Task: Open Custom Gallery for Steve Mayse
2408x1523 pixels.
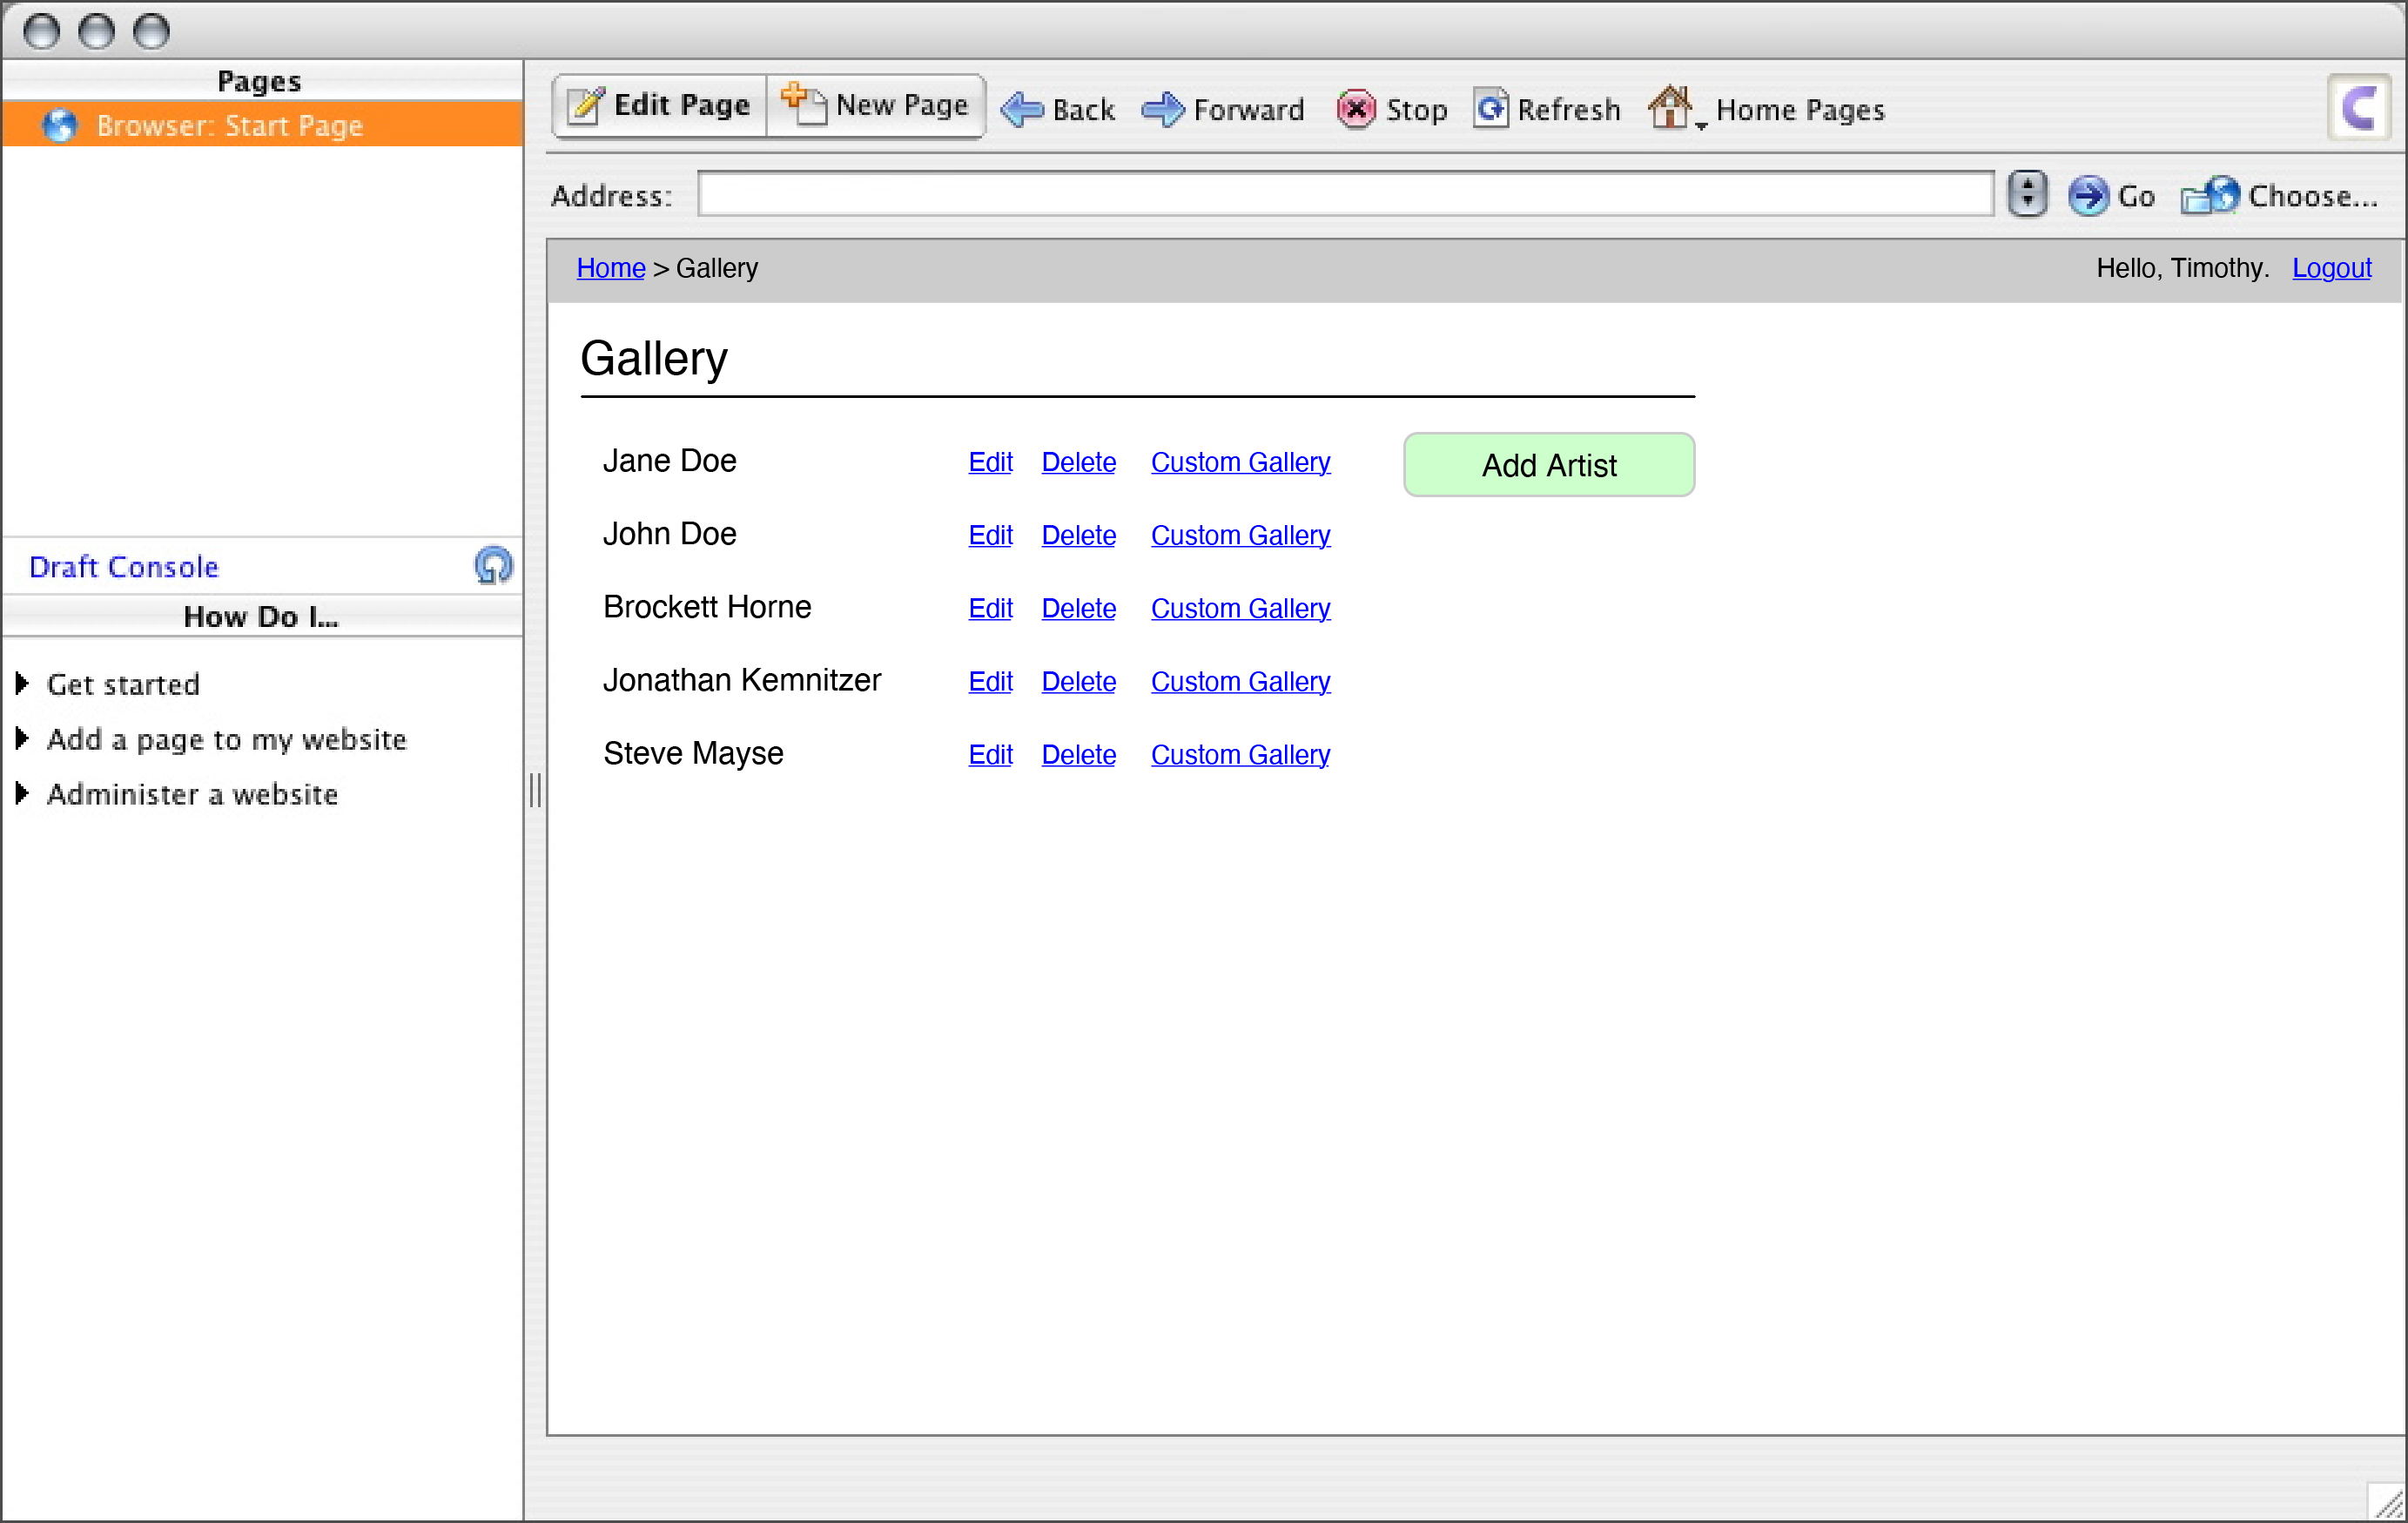Action: [1240, 754]
